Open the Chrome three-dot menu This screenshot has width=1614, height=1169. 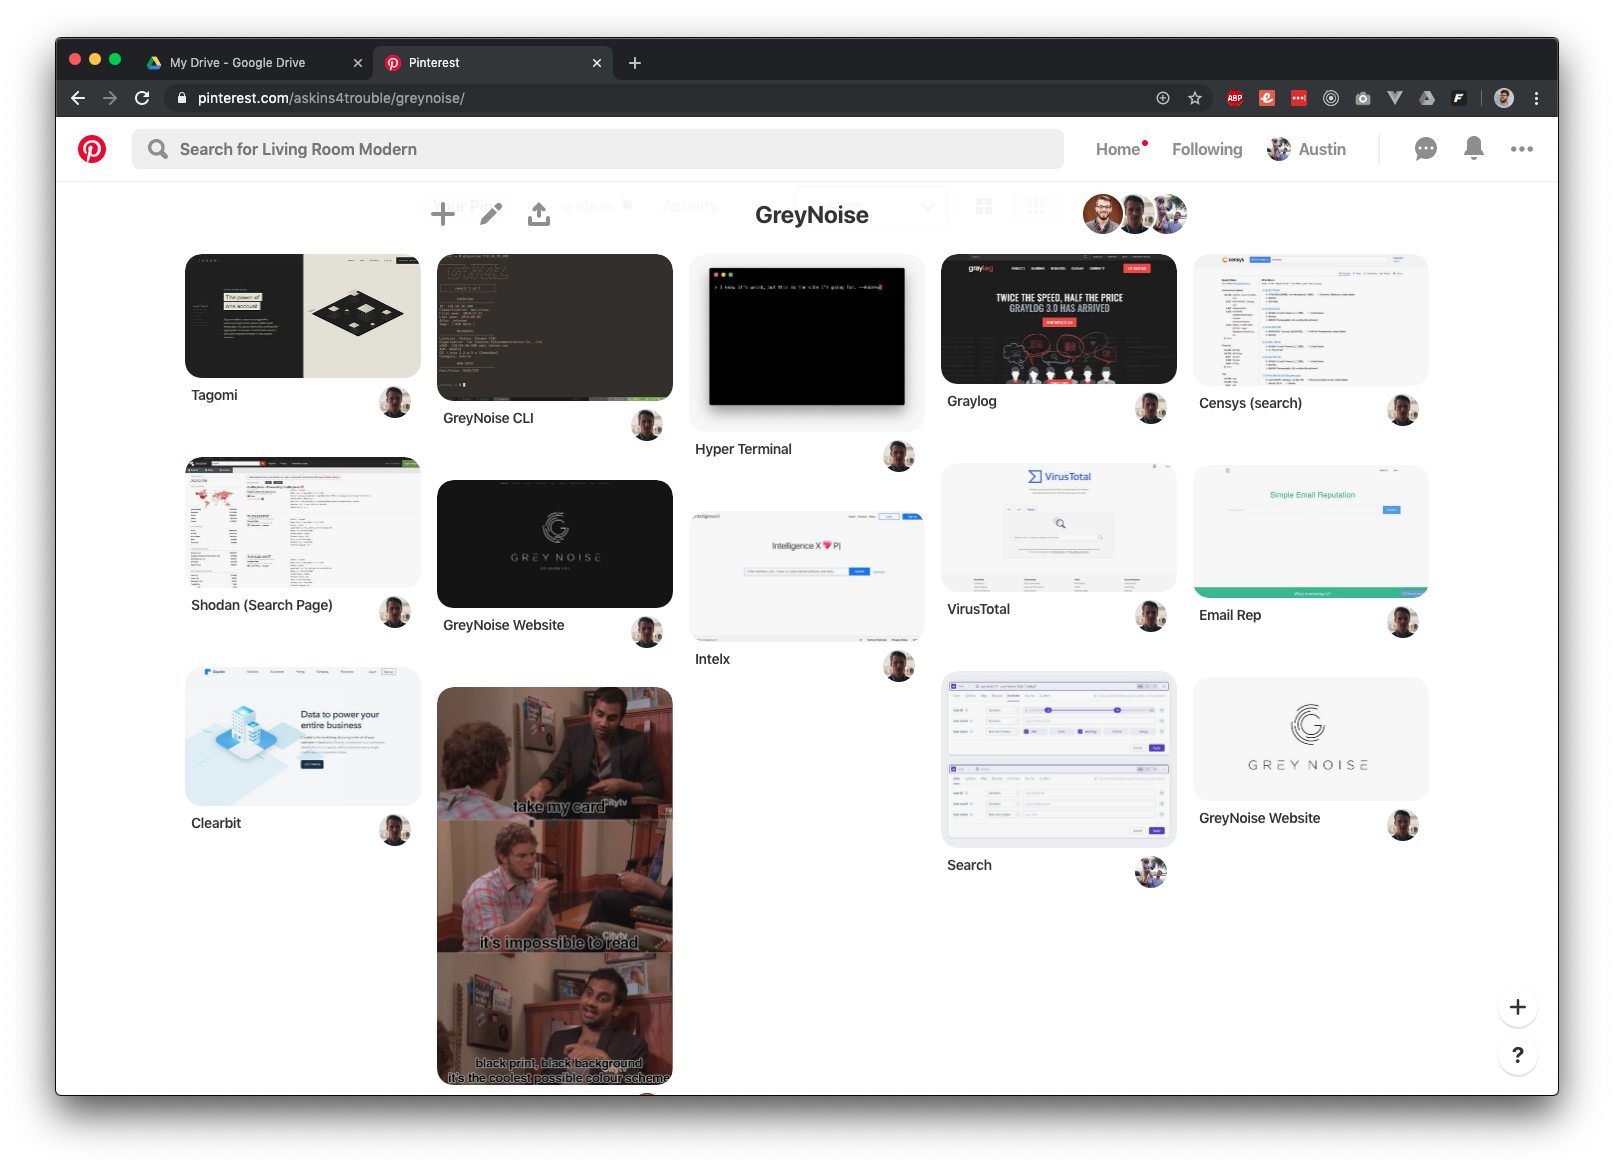1537,98
